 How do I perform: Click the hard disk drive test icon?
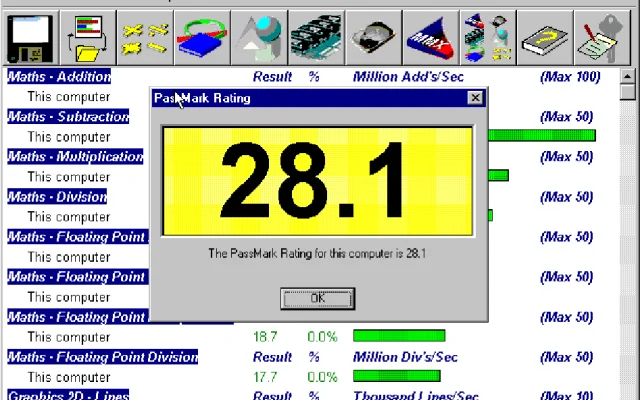[x=372, y=37]
